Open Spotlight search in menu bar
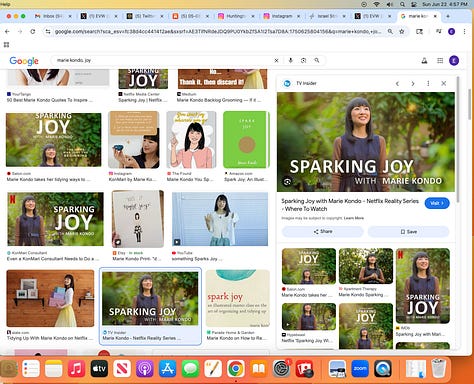Screen dimensions: 474x384 402,4
